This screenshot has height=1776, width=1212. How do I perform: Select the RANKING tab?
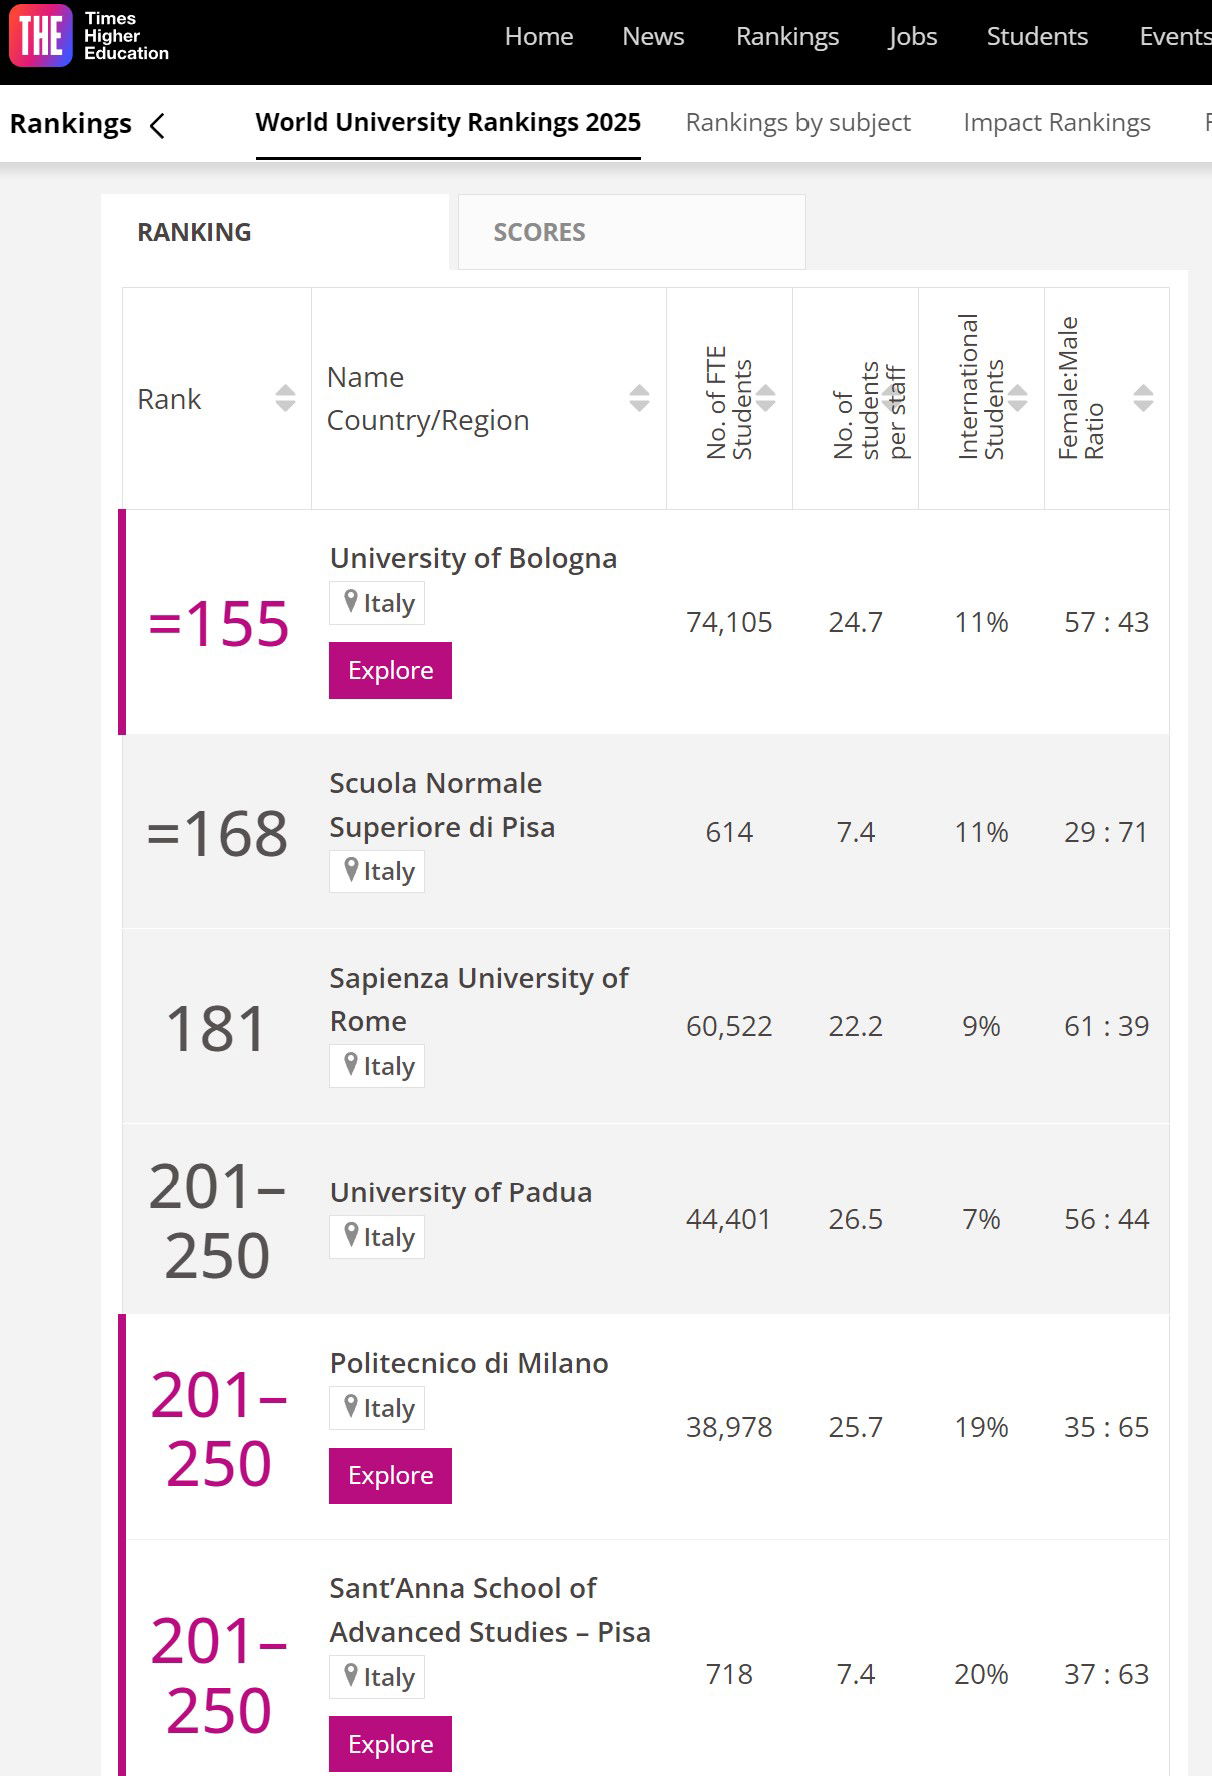click(x=195, y=232)
